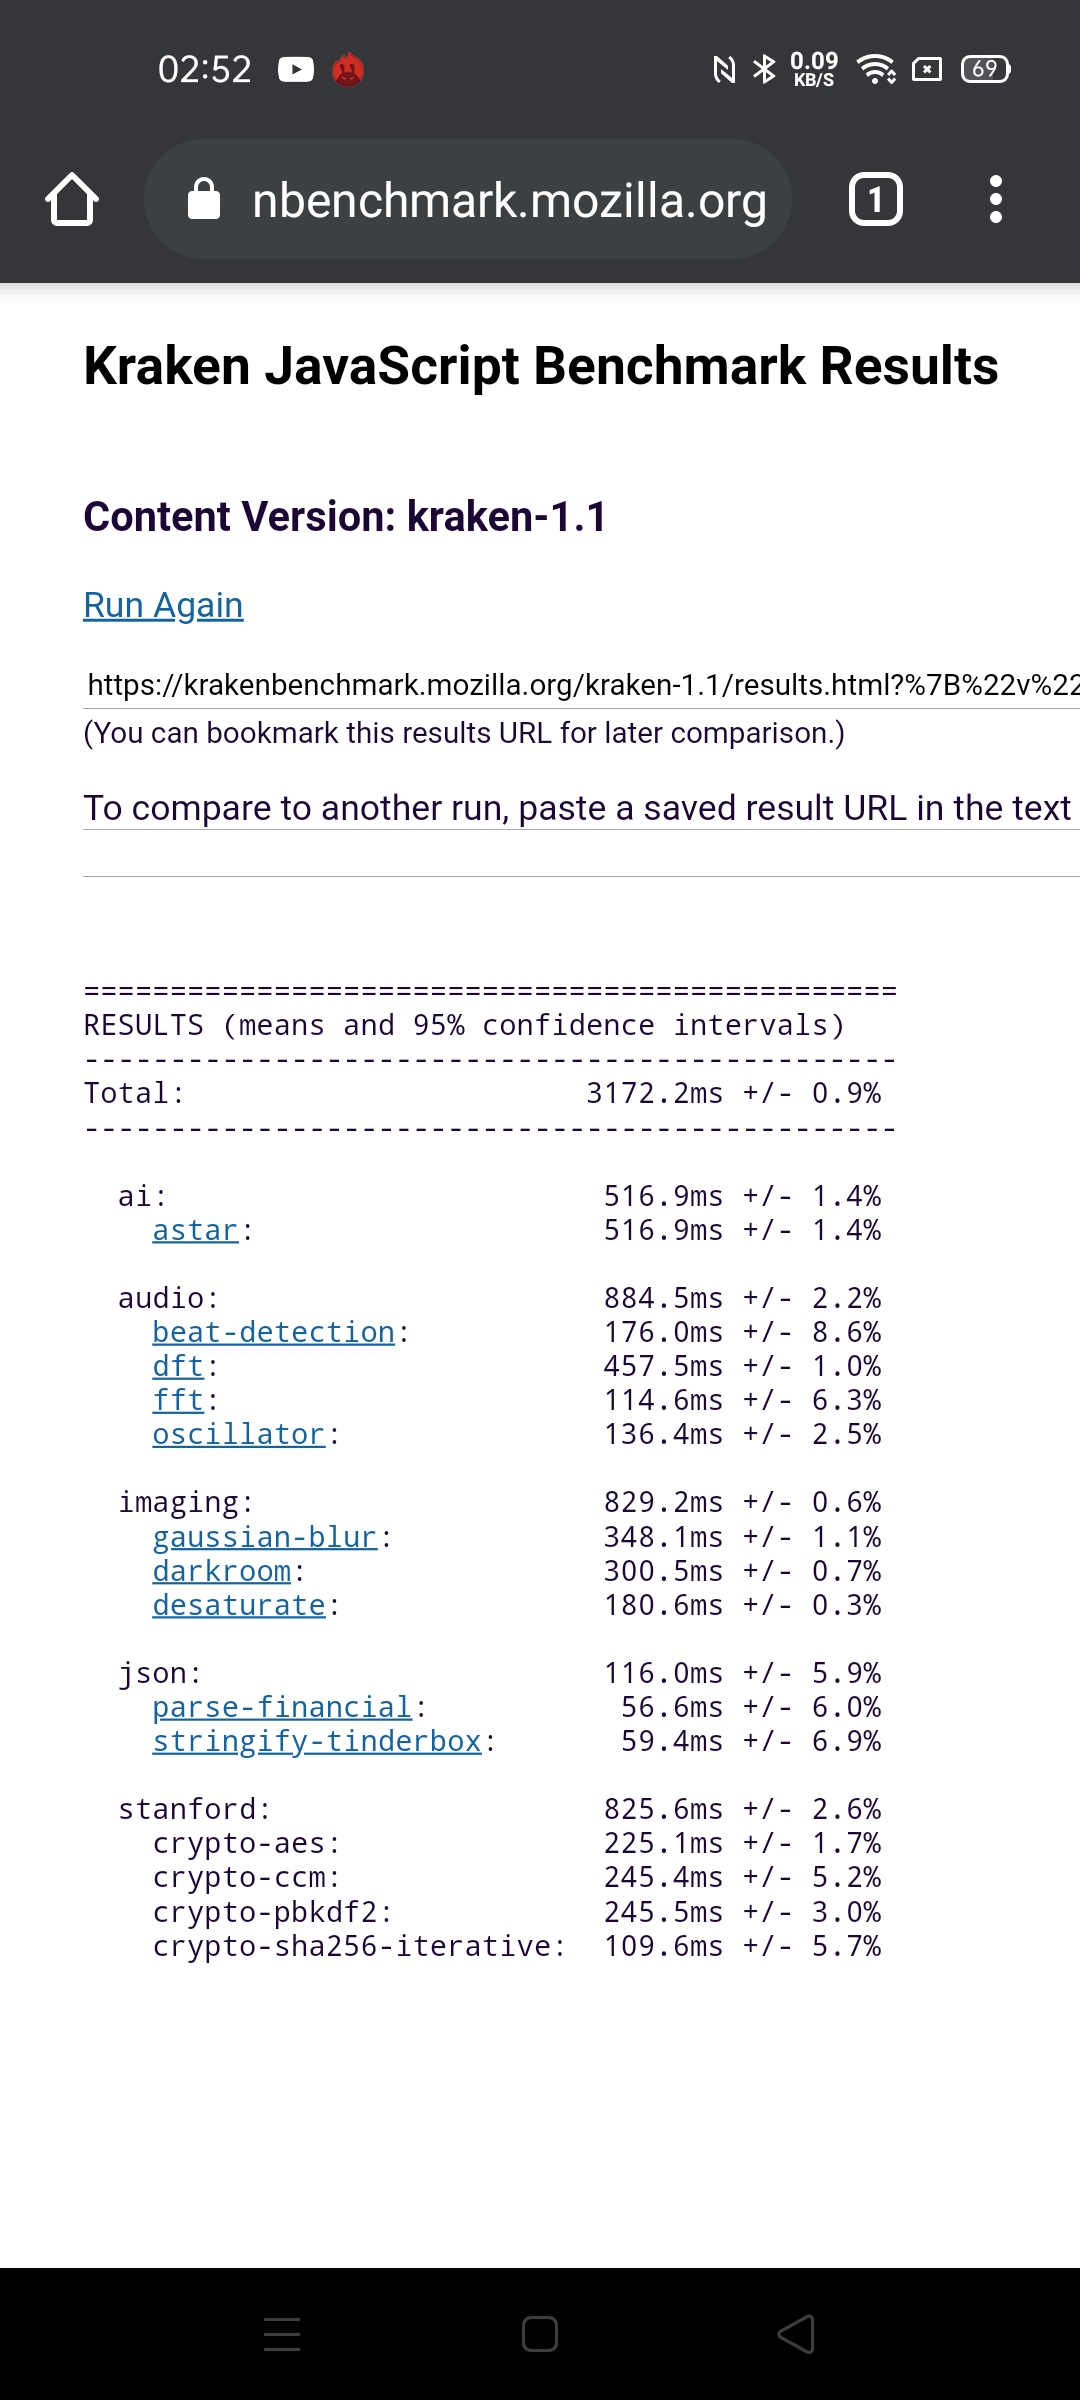This screenshot has height=2400, width=1080.
Task: Open the tab switcher showing 1 tab
Action: coord(875,200)
